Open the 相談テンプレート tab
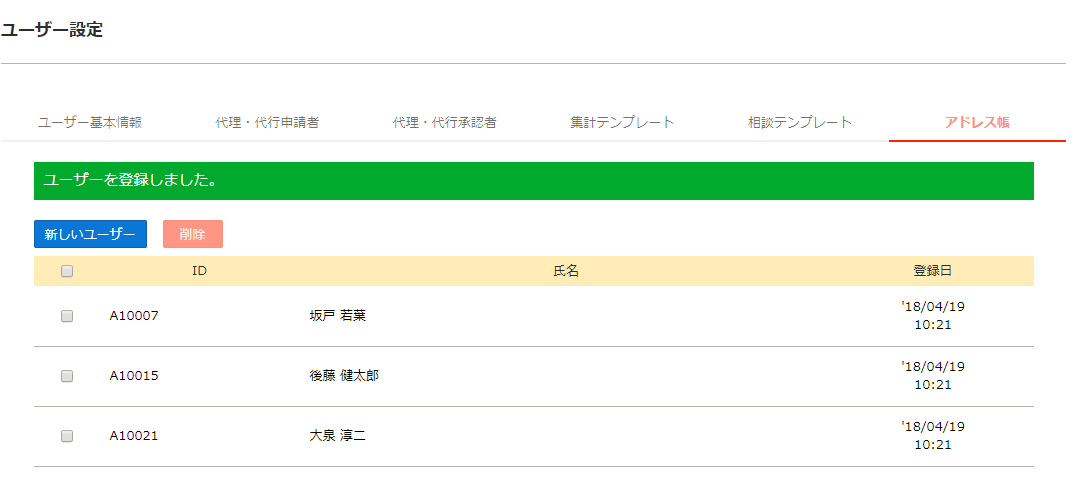Screen dimensions: 1086x484 800,123
